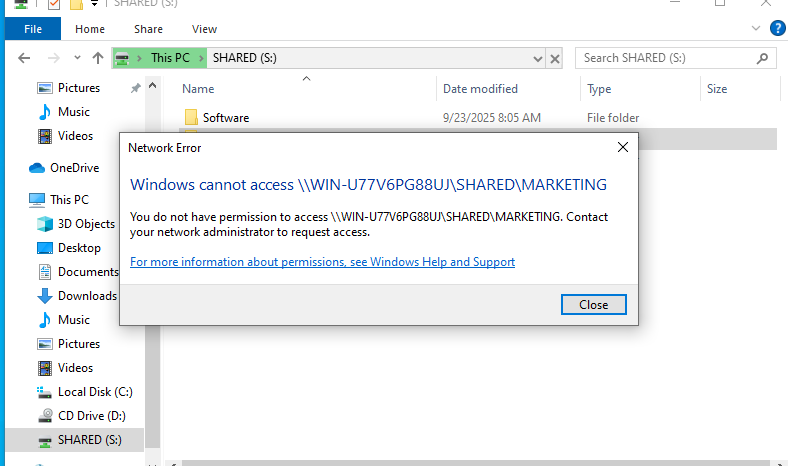
Task: Switch to the View ribbon tab
Action: 204,30
